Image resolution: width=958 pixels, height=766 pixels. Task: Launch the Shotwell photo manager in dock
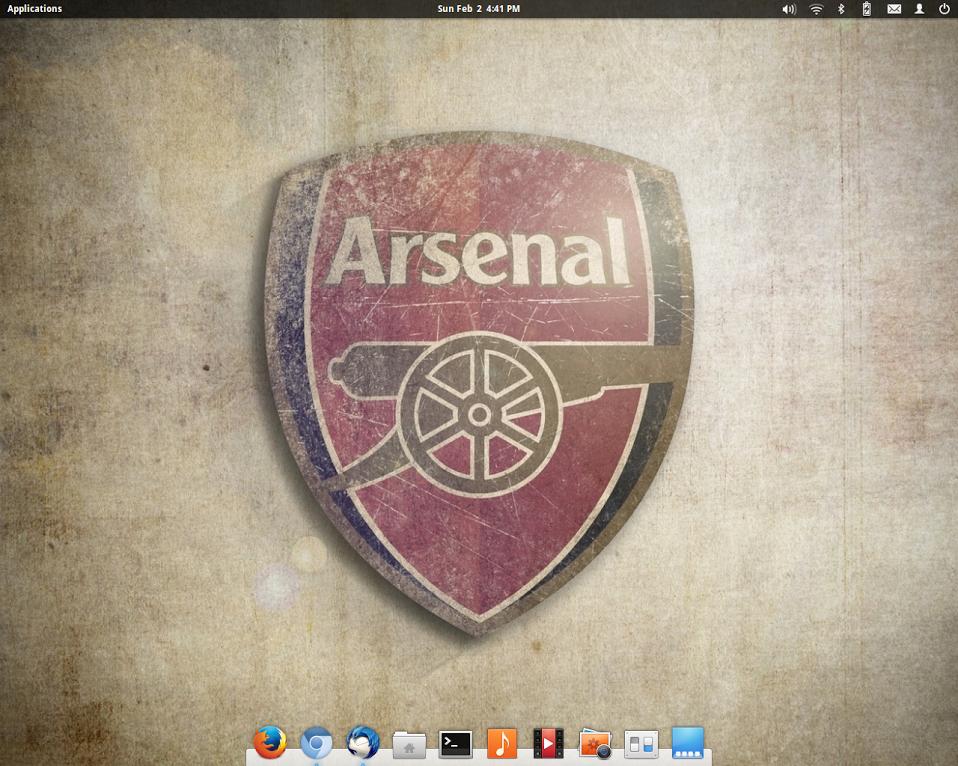tap(595, 743)
